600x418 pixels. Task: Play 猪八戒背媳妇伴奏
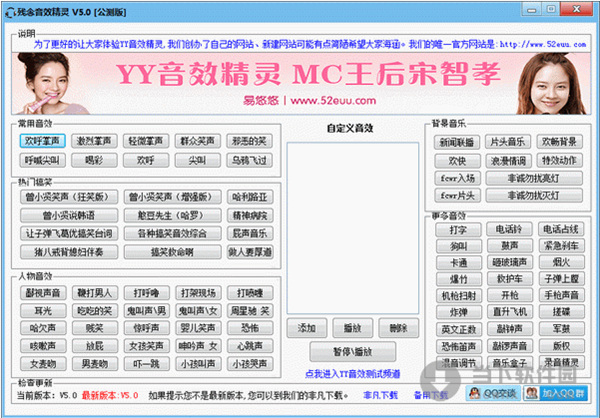69,252
